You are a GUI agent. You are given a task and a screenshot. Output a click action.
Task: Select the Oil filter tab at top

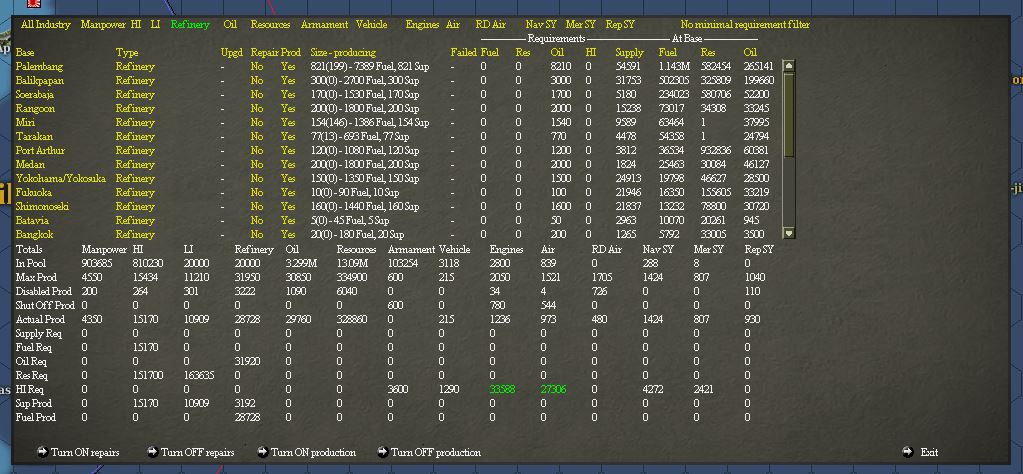pos(230,25)
